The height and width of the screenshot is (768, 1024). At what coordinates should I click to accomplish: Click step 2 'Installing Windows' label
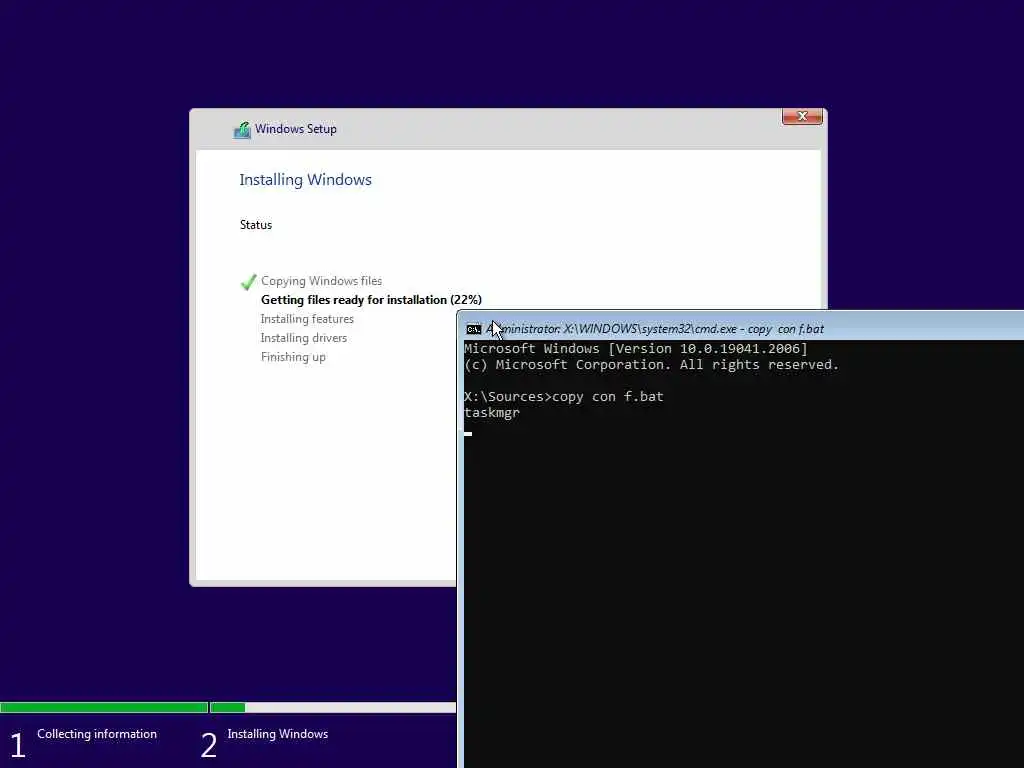coord(278,734)
